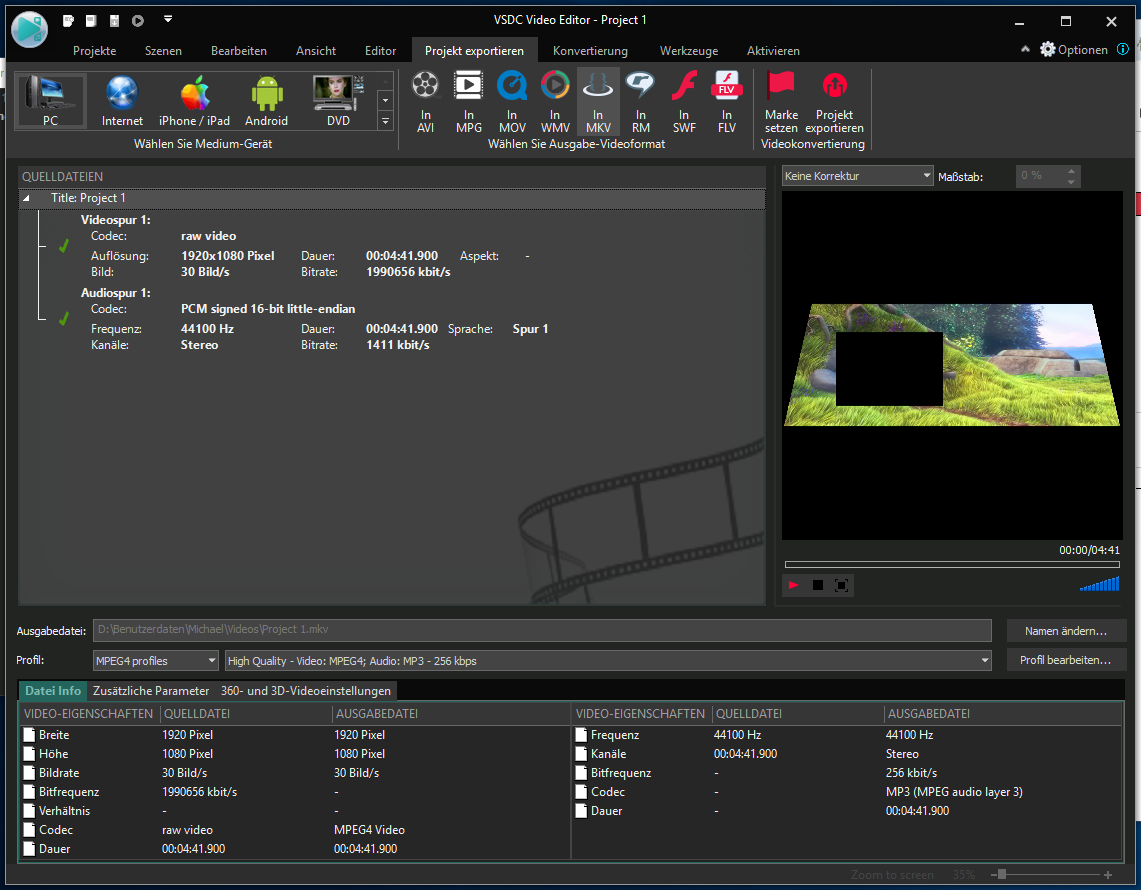1141x890 pixels.
Task: Select In FLV output format
Action: tap(727, 102)
